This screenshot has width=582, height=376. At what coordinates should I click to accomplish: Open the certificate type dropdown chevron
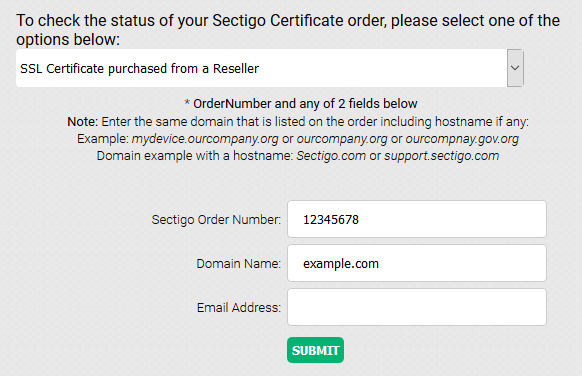pyautogui.click(x=515, y=68)
